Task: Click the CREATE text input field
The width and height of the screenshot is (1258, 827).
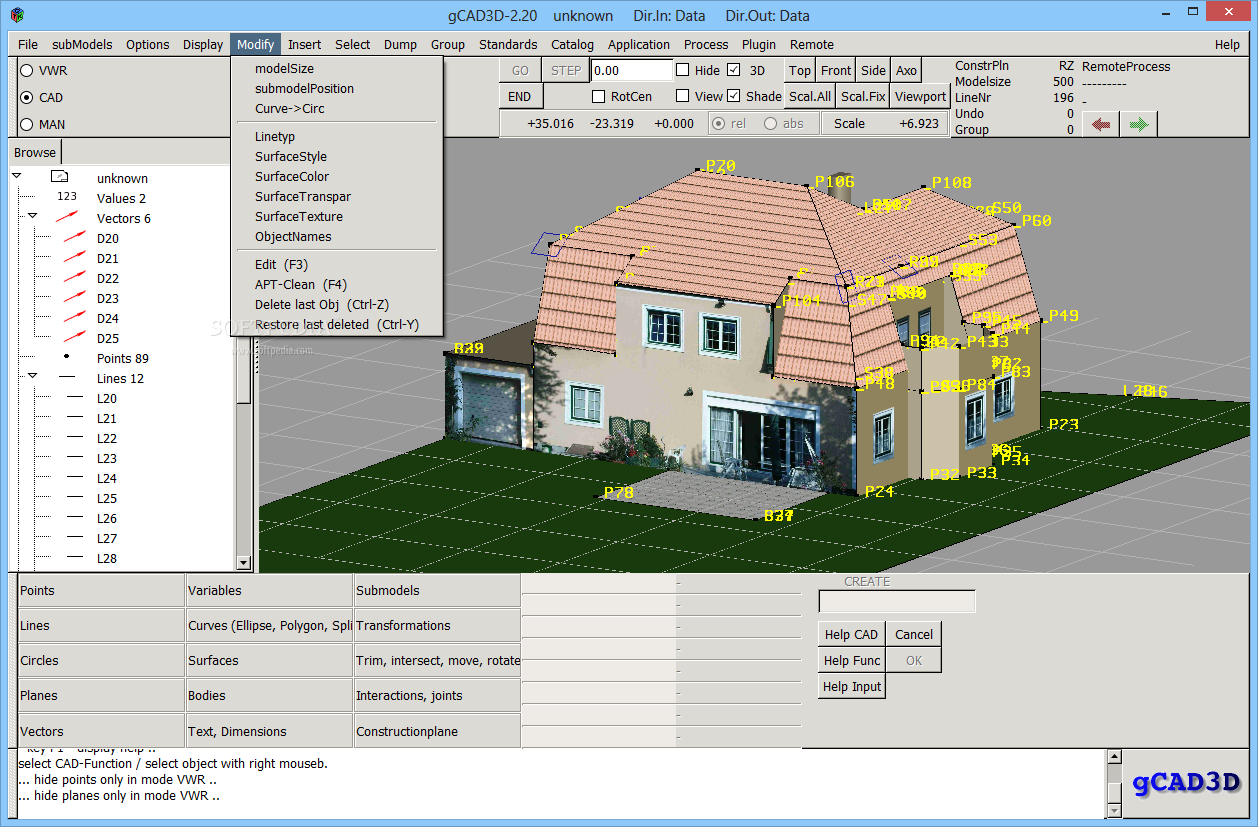Action: [897, 601]
